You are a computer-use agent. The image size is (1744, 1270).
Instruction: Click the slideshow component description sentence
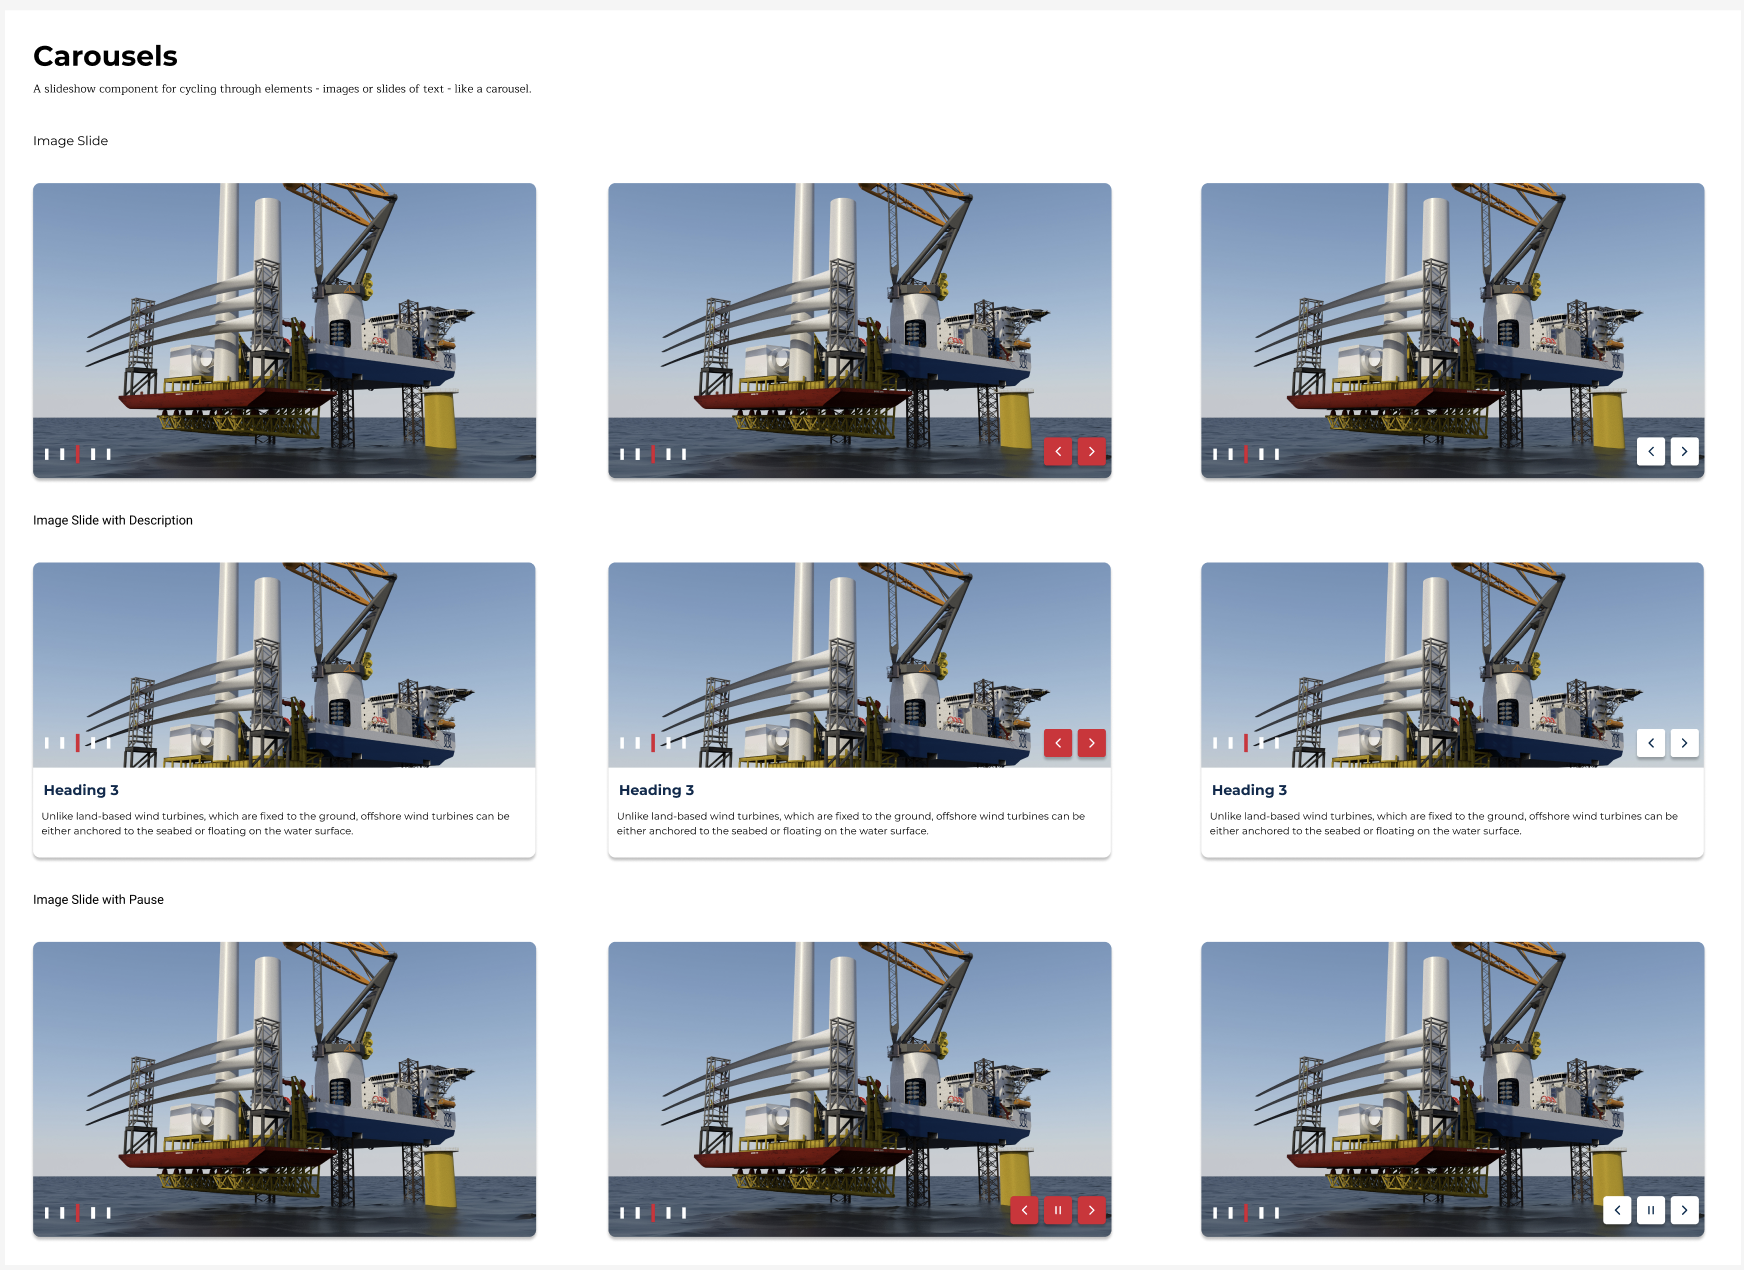[282, 89]
